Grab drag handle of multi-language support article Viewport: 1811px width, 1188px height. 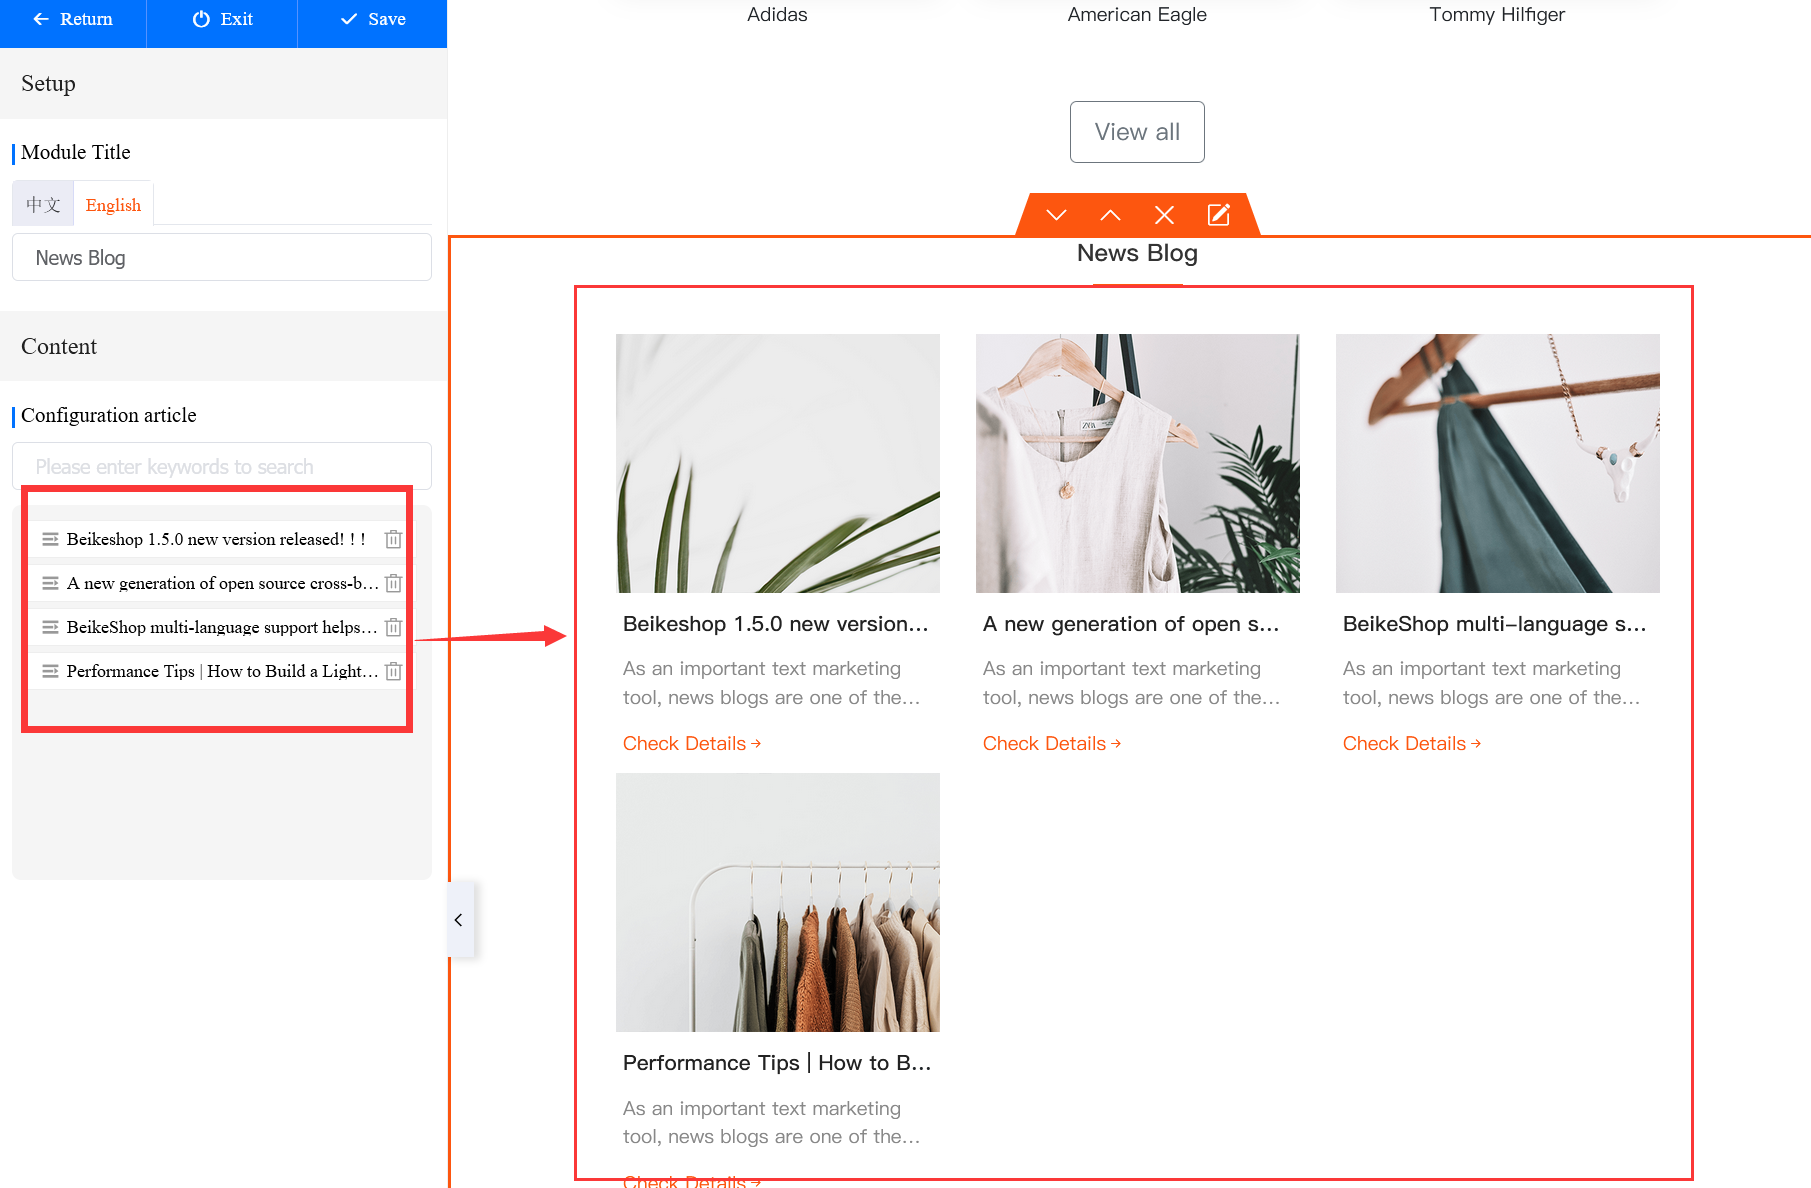click(x=50, y=627)
